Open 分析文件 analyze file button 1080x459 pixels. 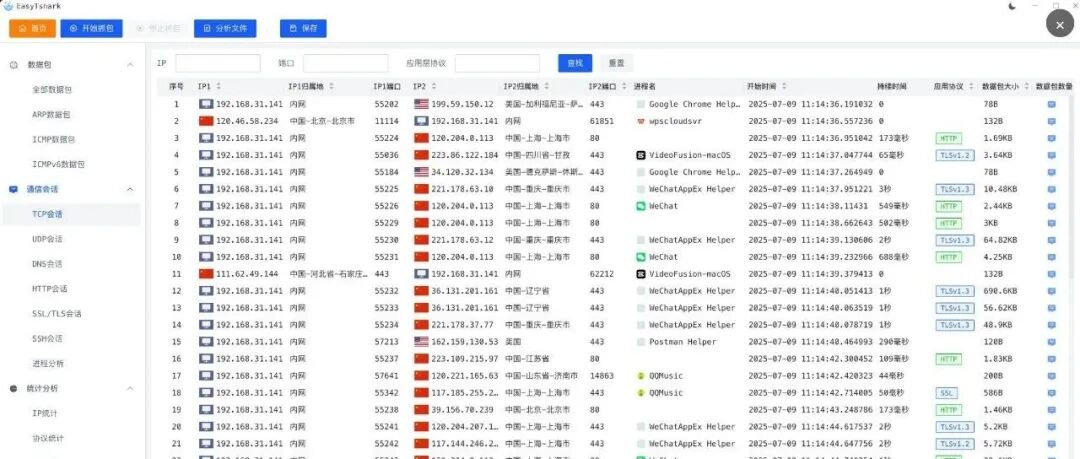click(x=225, y=28)
